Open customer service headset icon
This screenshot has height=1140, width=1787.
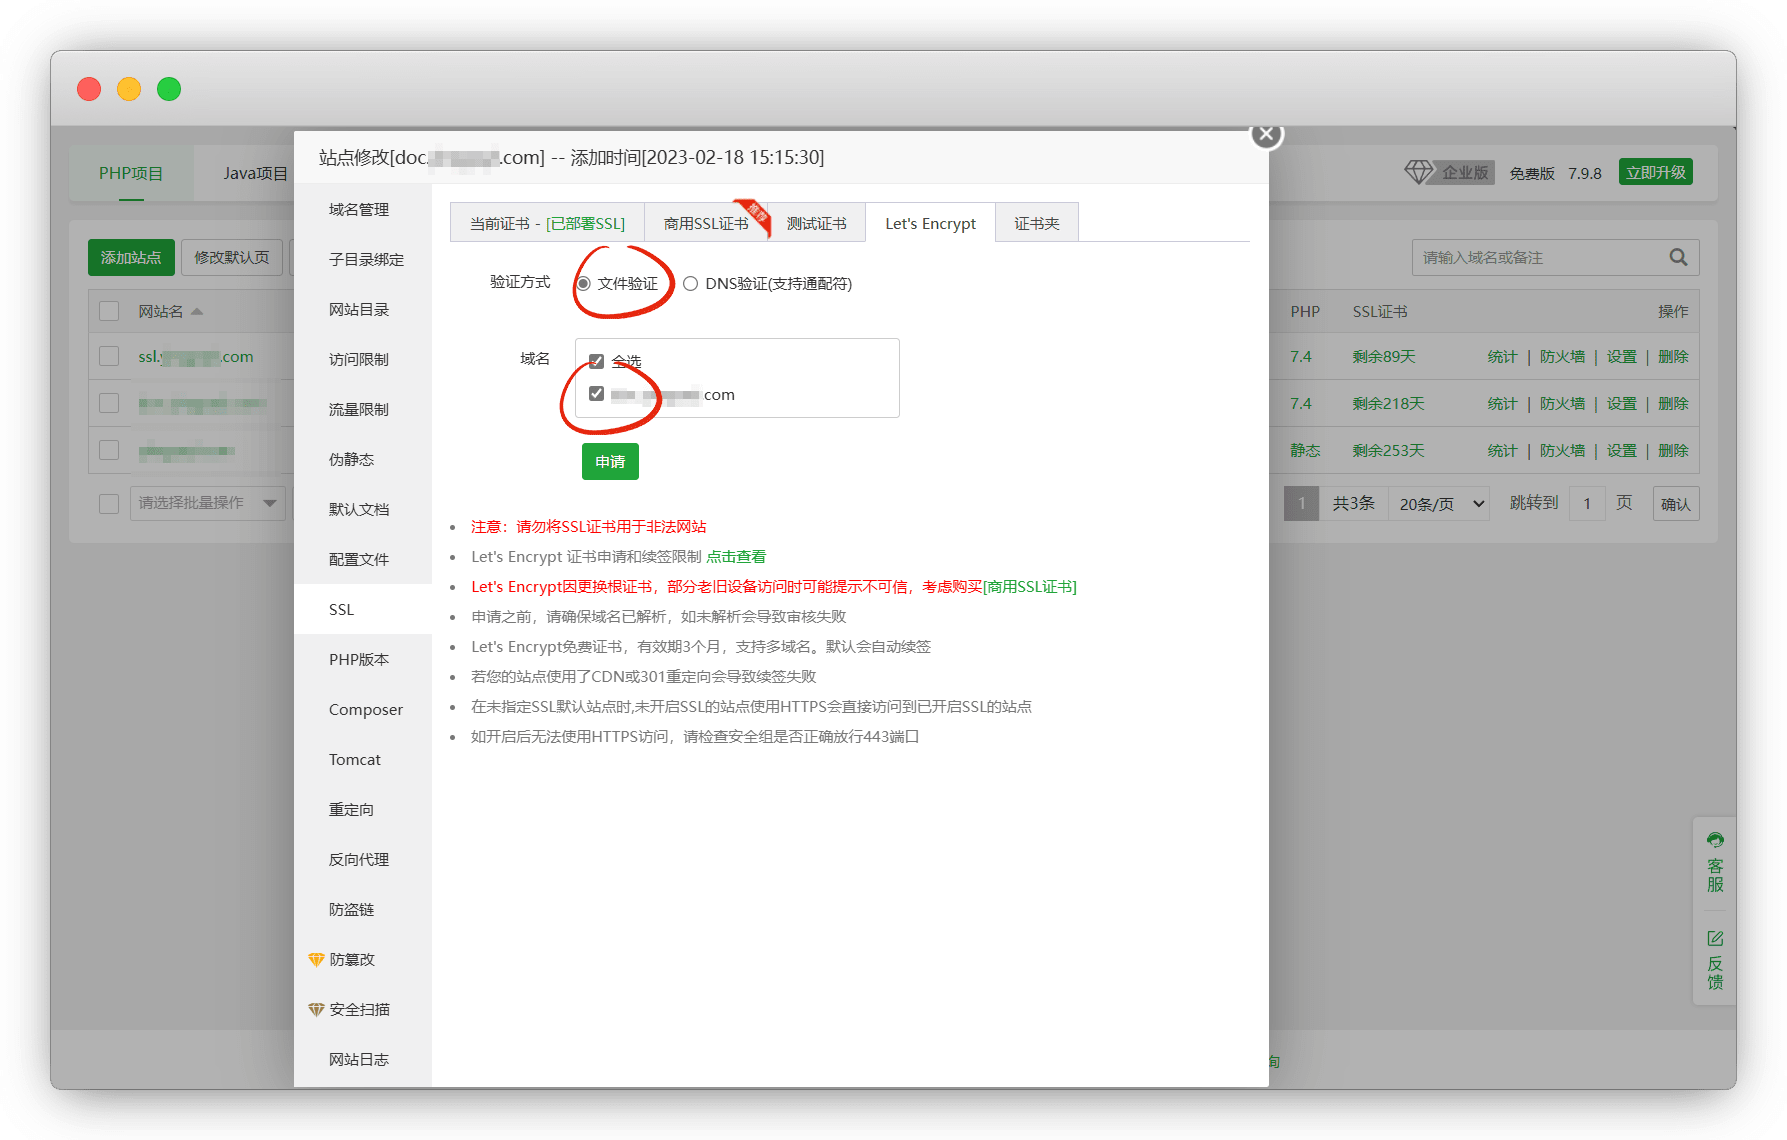1715,840
